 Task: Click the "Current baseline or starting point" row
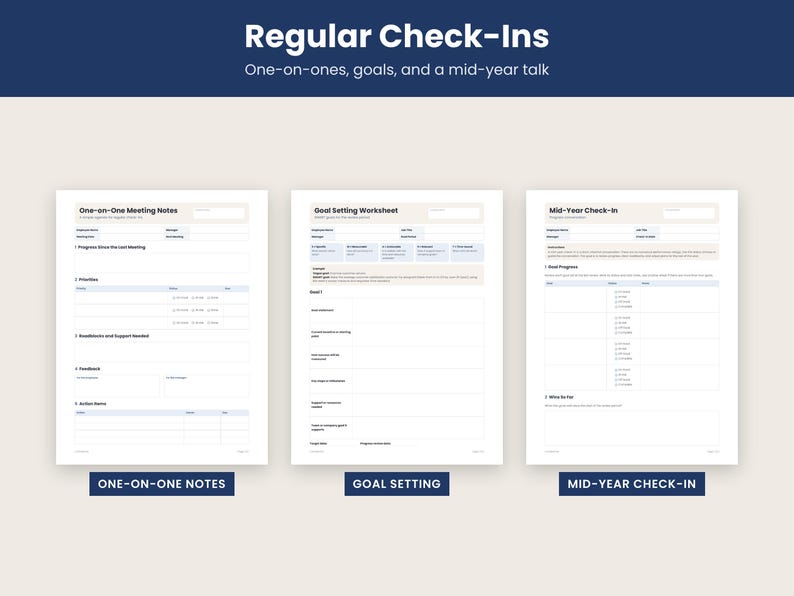coord(396,334)
